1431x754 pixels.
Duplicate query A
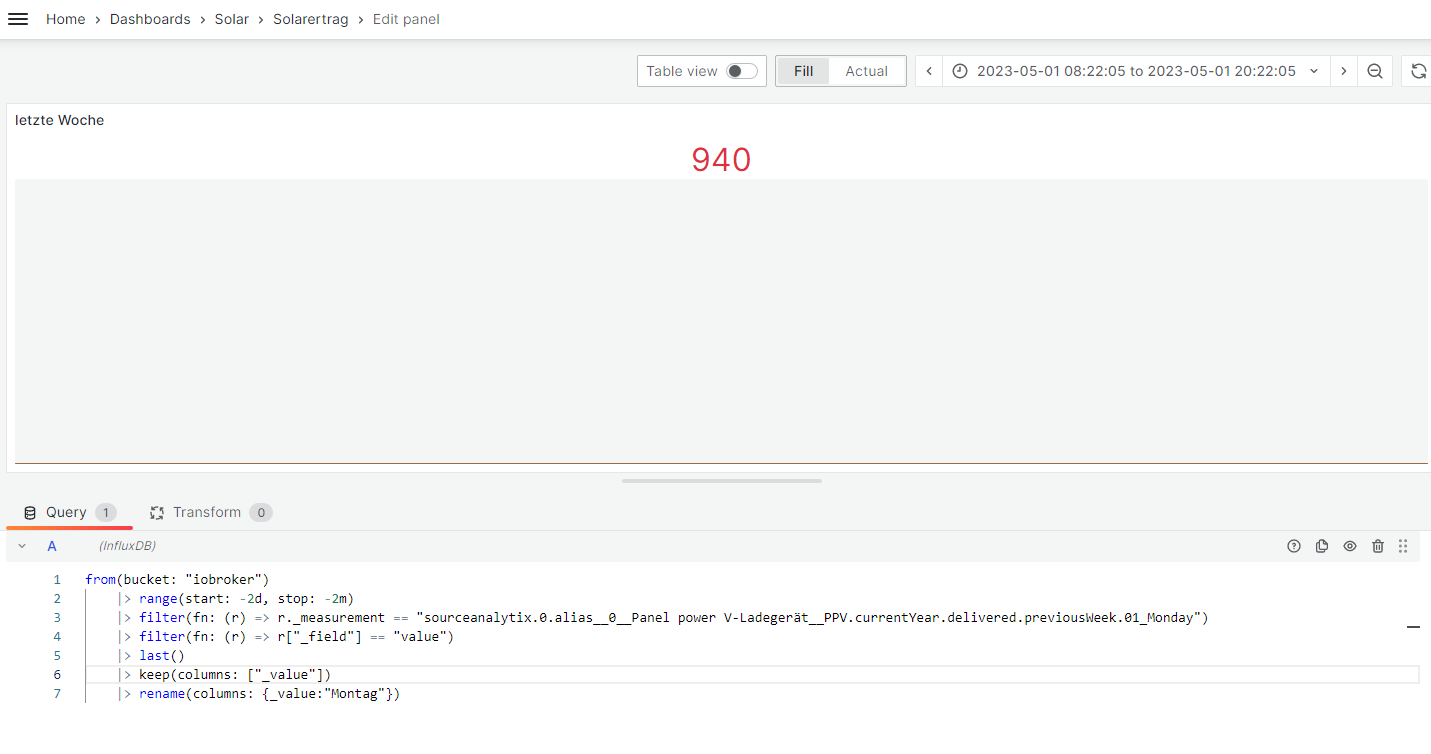[1322, 546]
